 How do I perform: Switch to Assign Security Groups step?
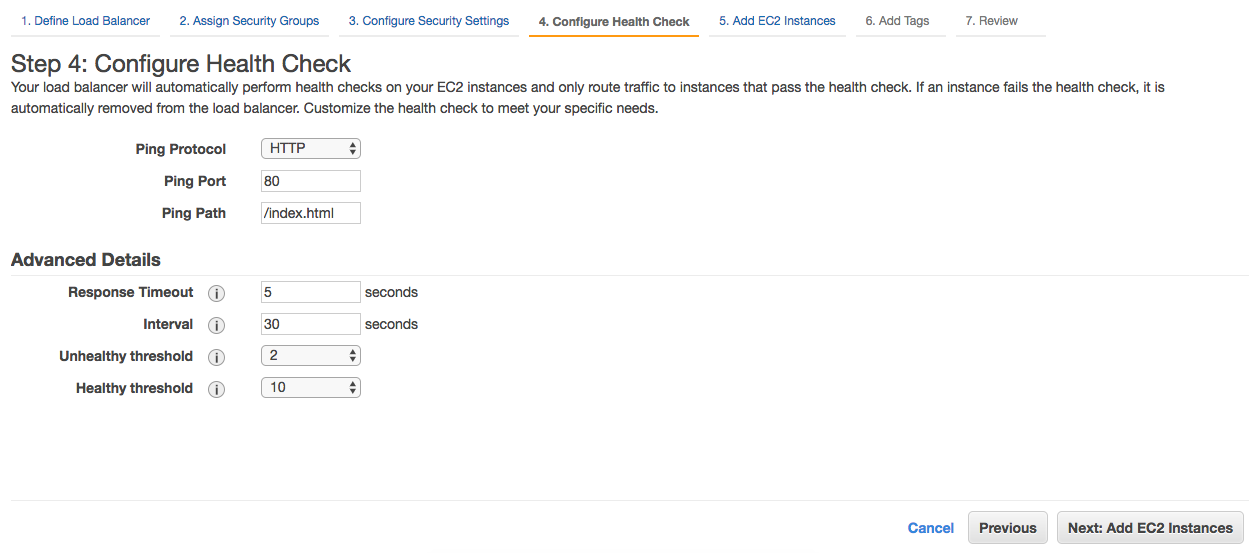[x=249, y=21]
